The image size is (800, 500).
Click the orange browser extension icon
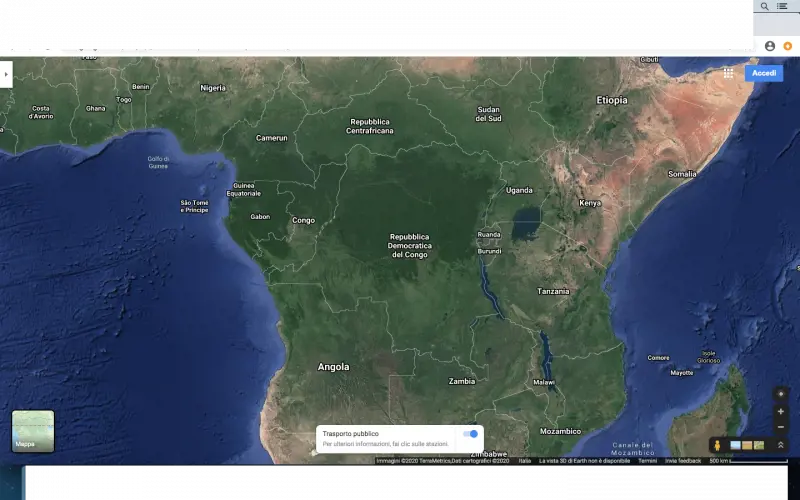[x=788, y=46]
